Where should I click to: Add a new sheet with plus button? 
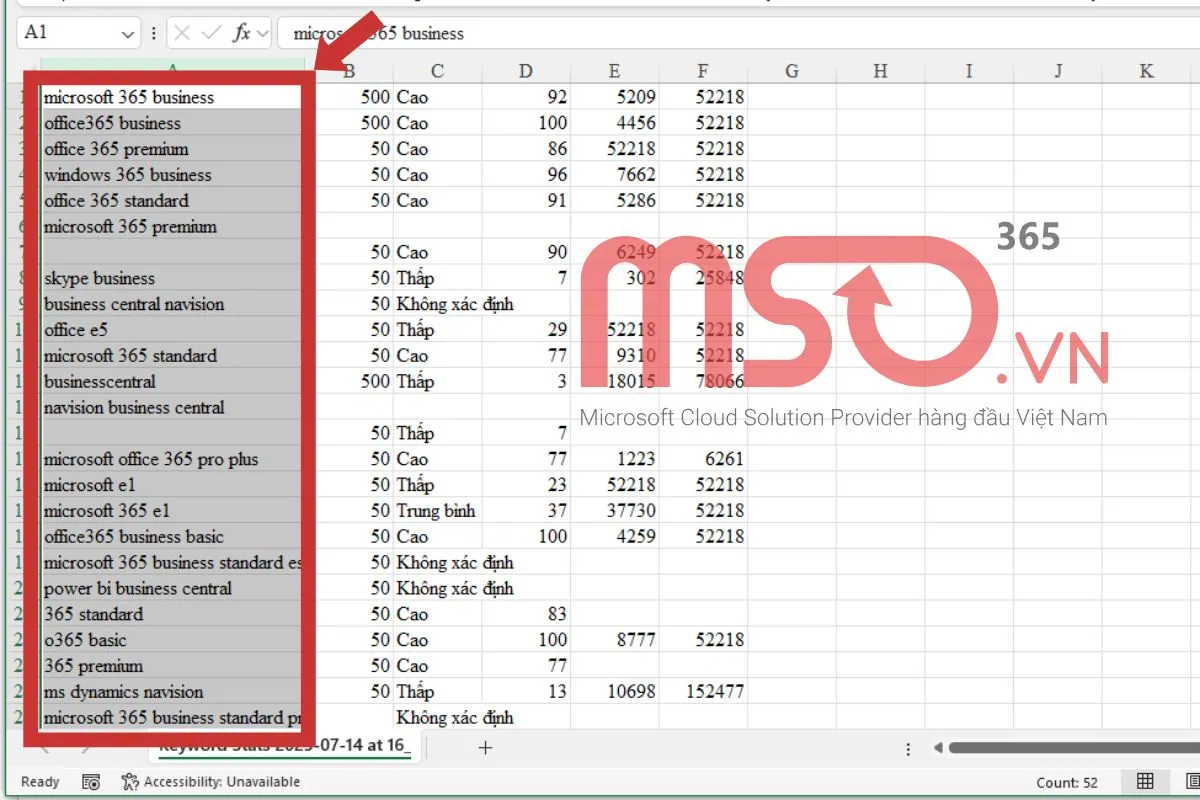[x=485, y=747]
